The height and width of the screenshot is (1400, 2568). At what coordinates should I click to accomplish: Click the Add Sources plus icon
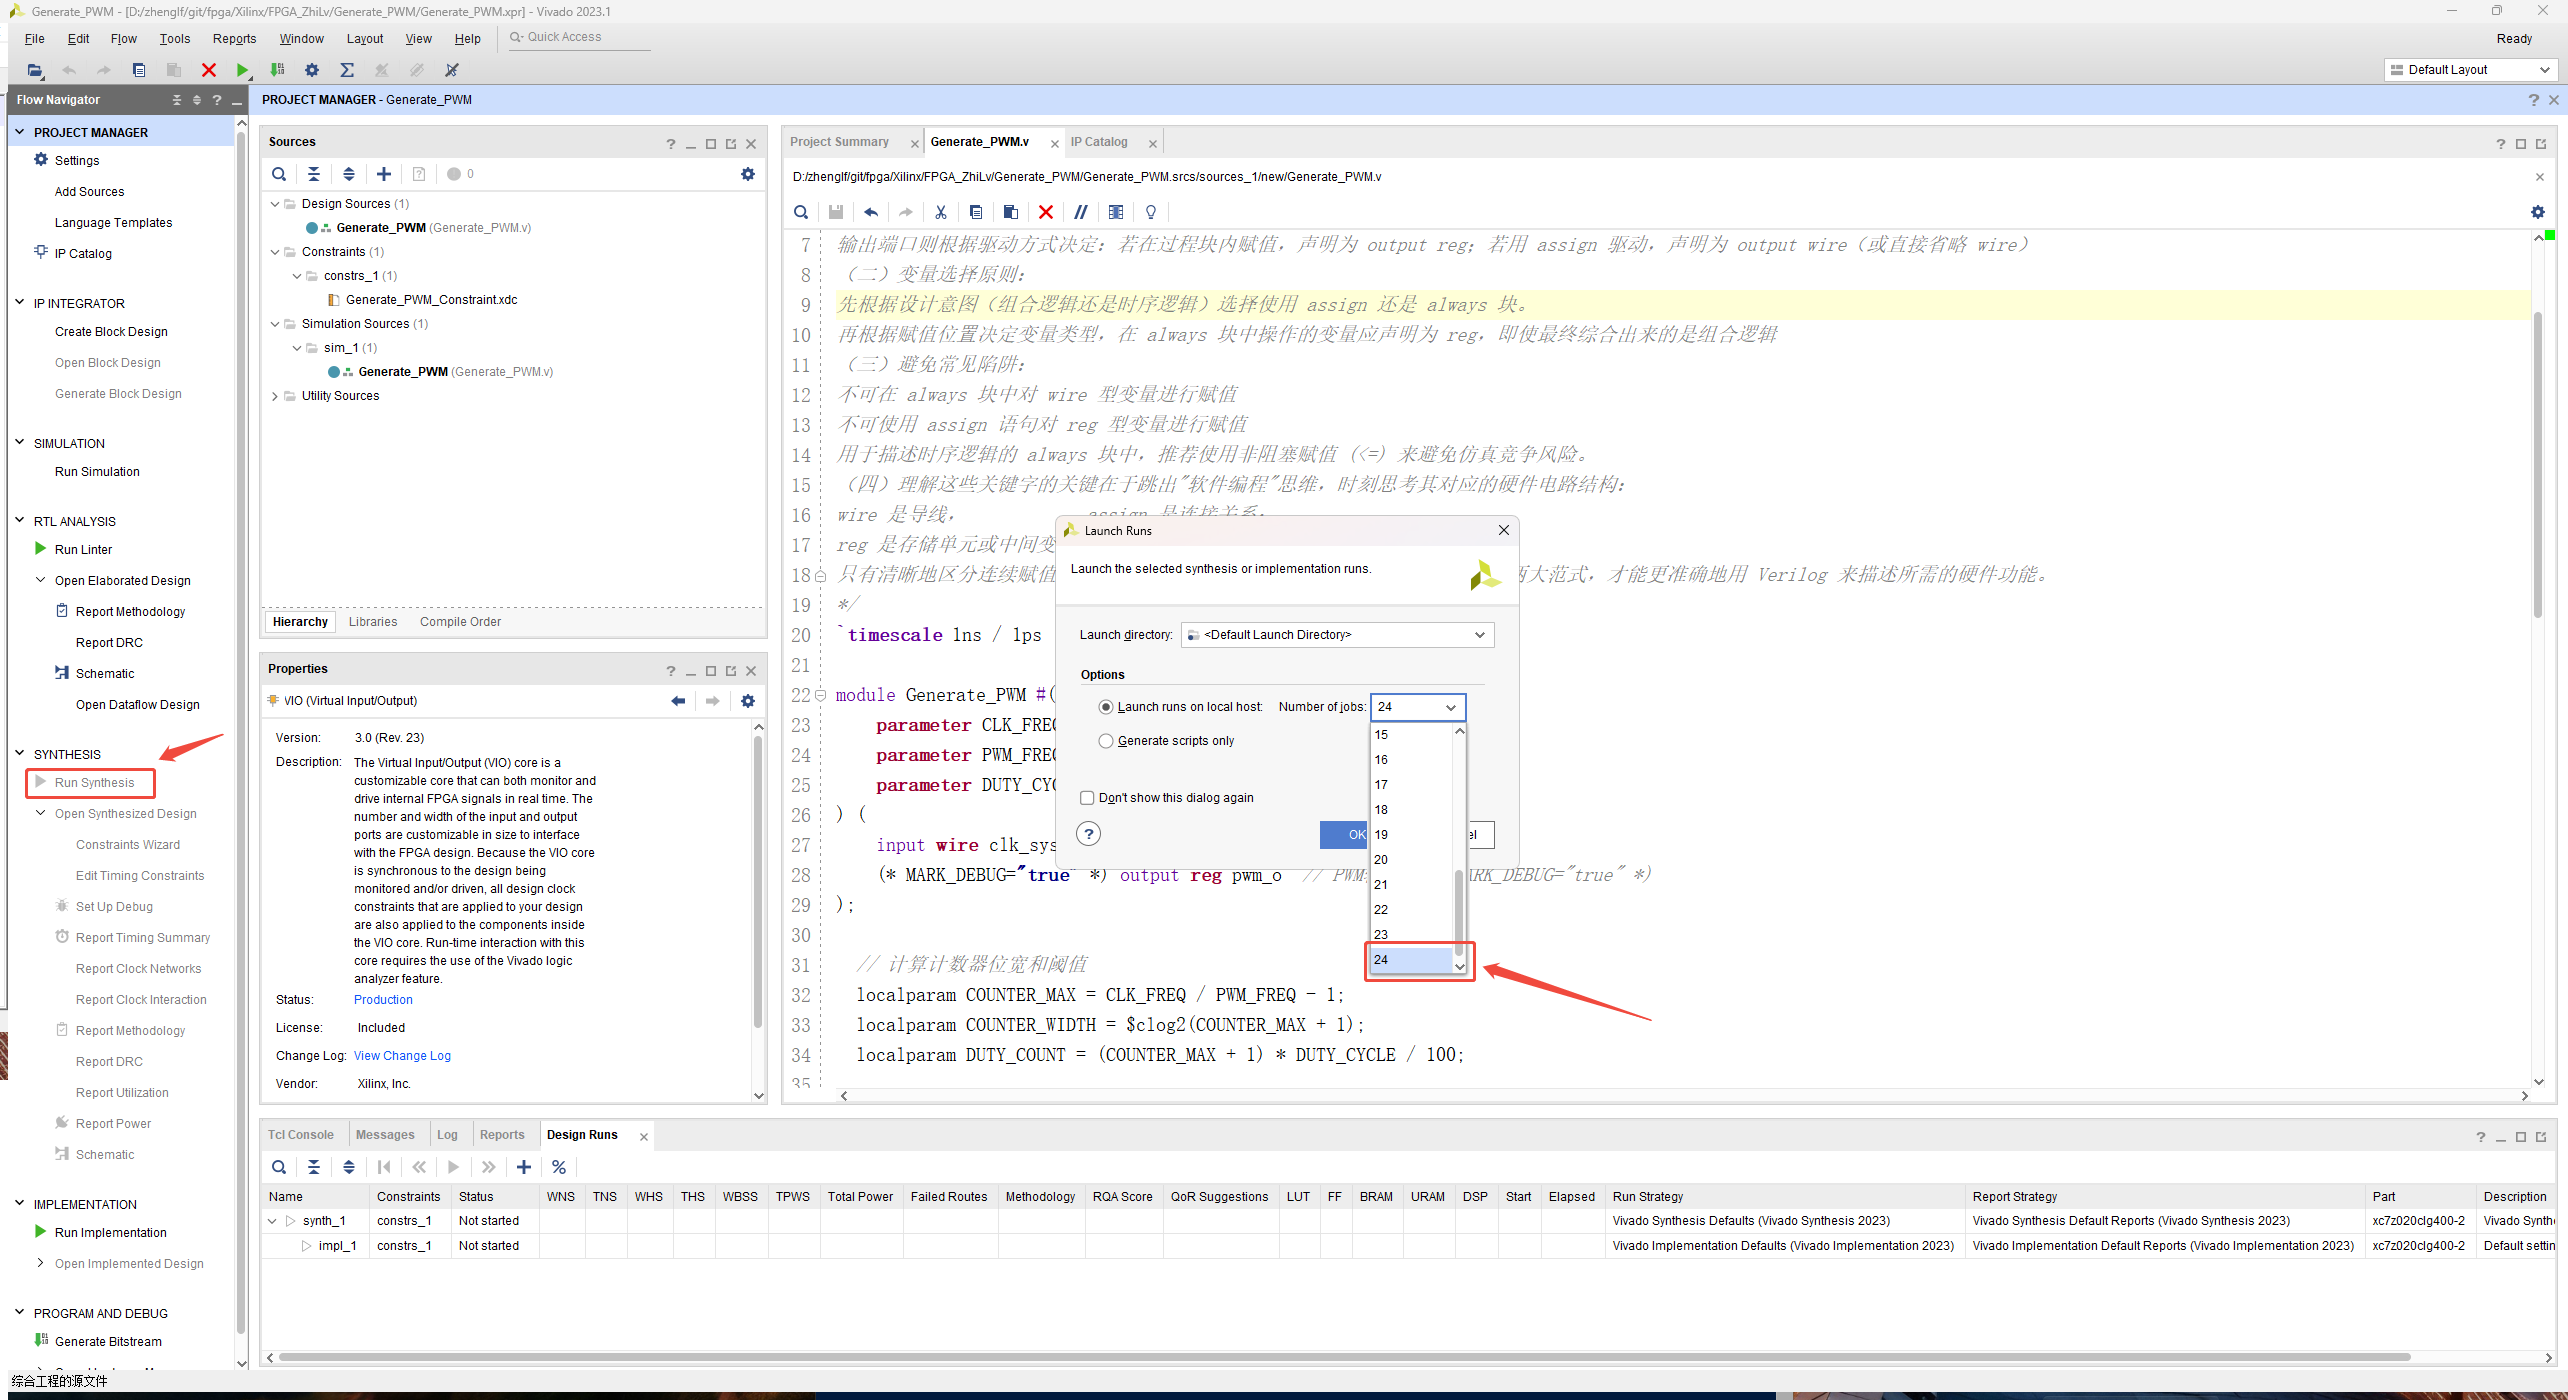tap(384, 174)
